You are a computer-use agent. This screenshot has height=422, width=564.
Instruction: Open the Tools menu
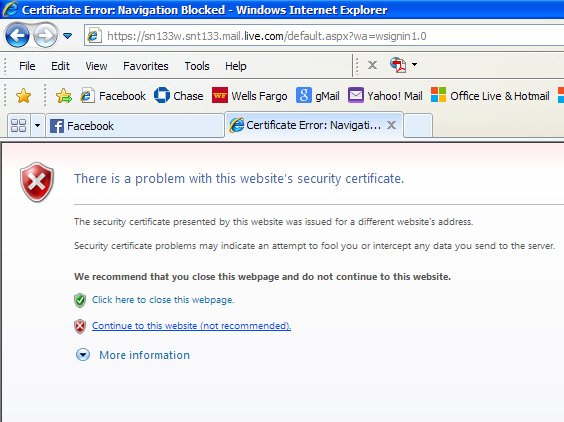(197, 66)
